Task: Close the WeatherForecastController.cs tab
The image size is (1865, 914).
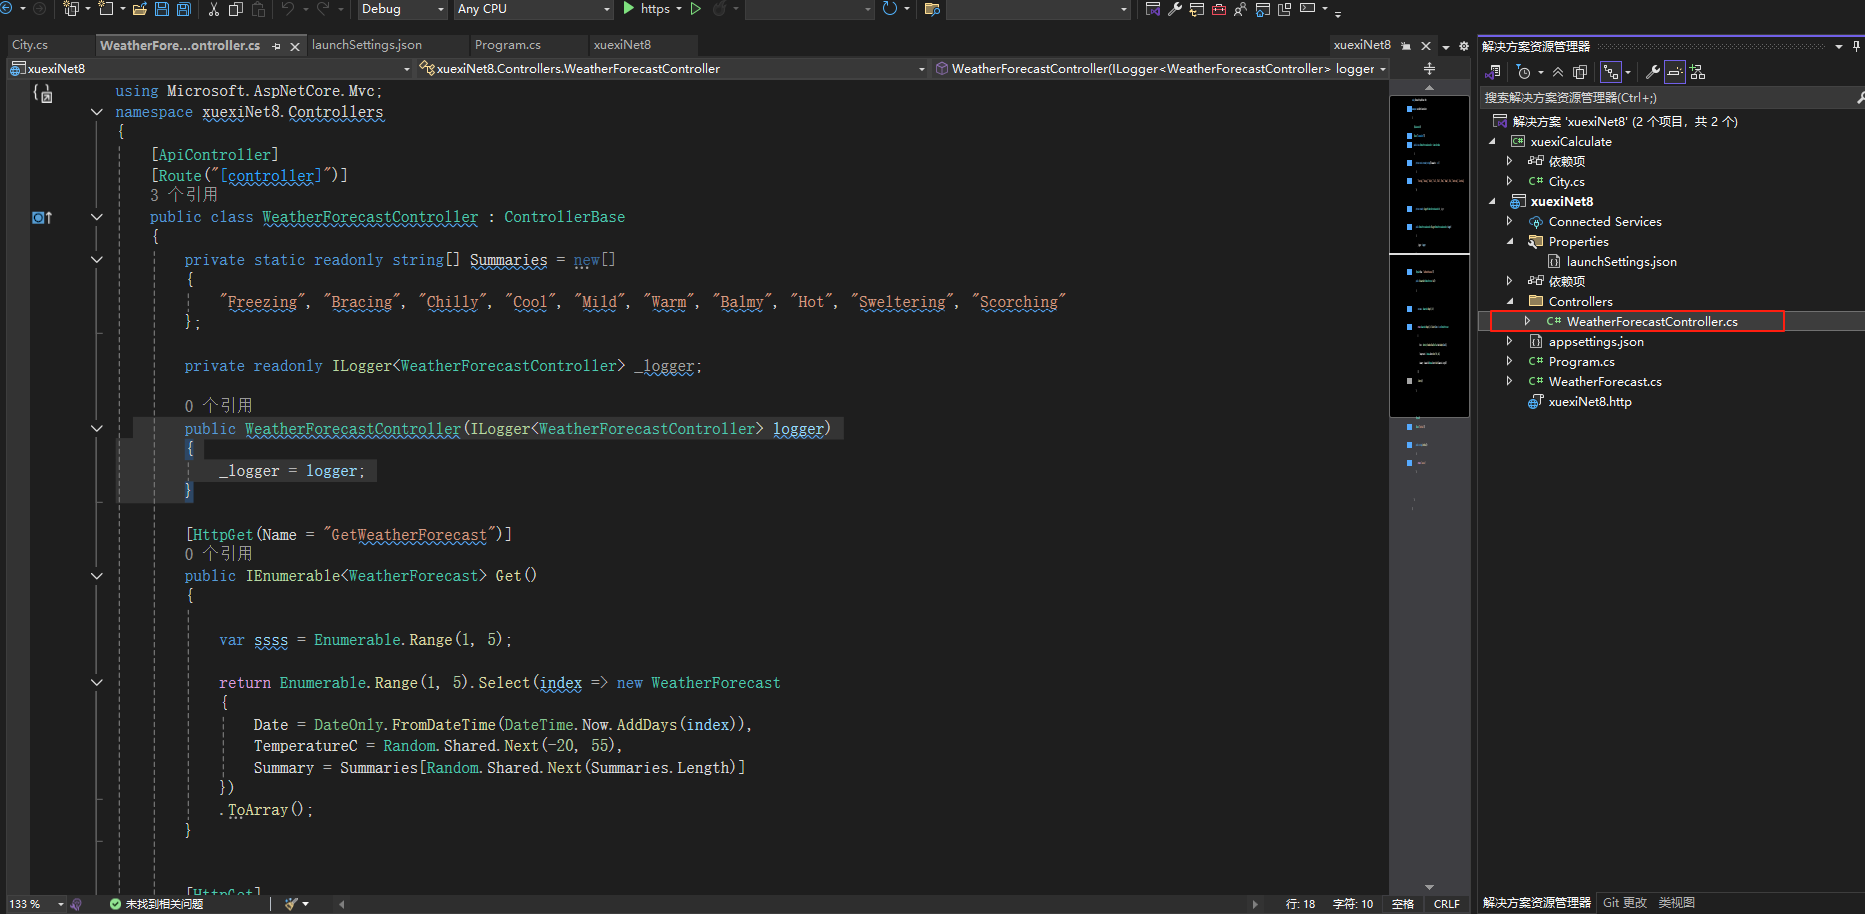Action: [x=295, y=46]
